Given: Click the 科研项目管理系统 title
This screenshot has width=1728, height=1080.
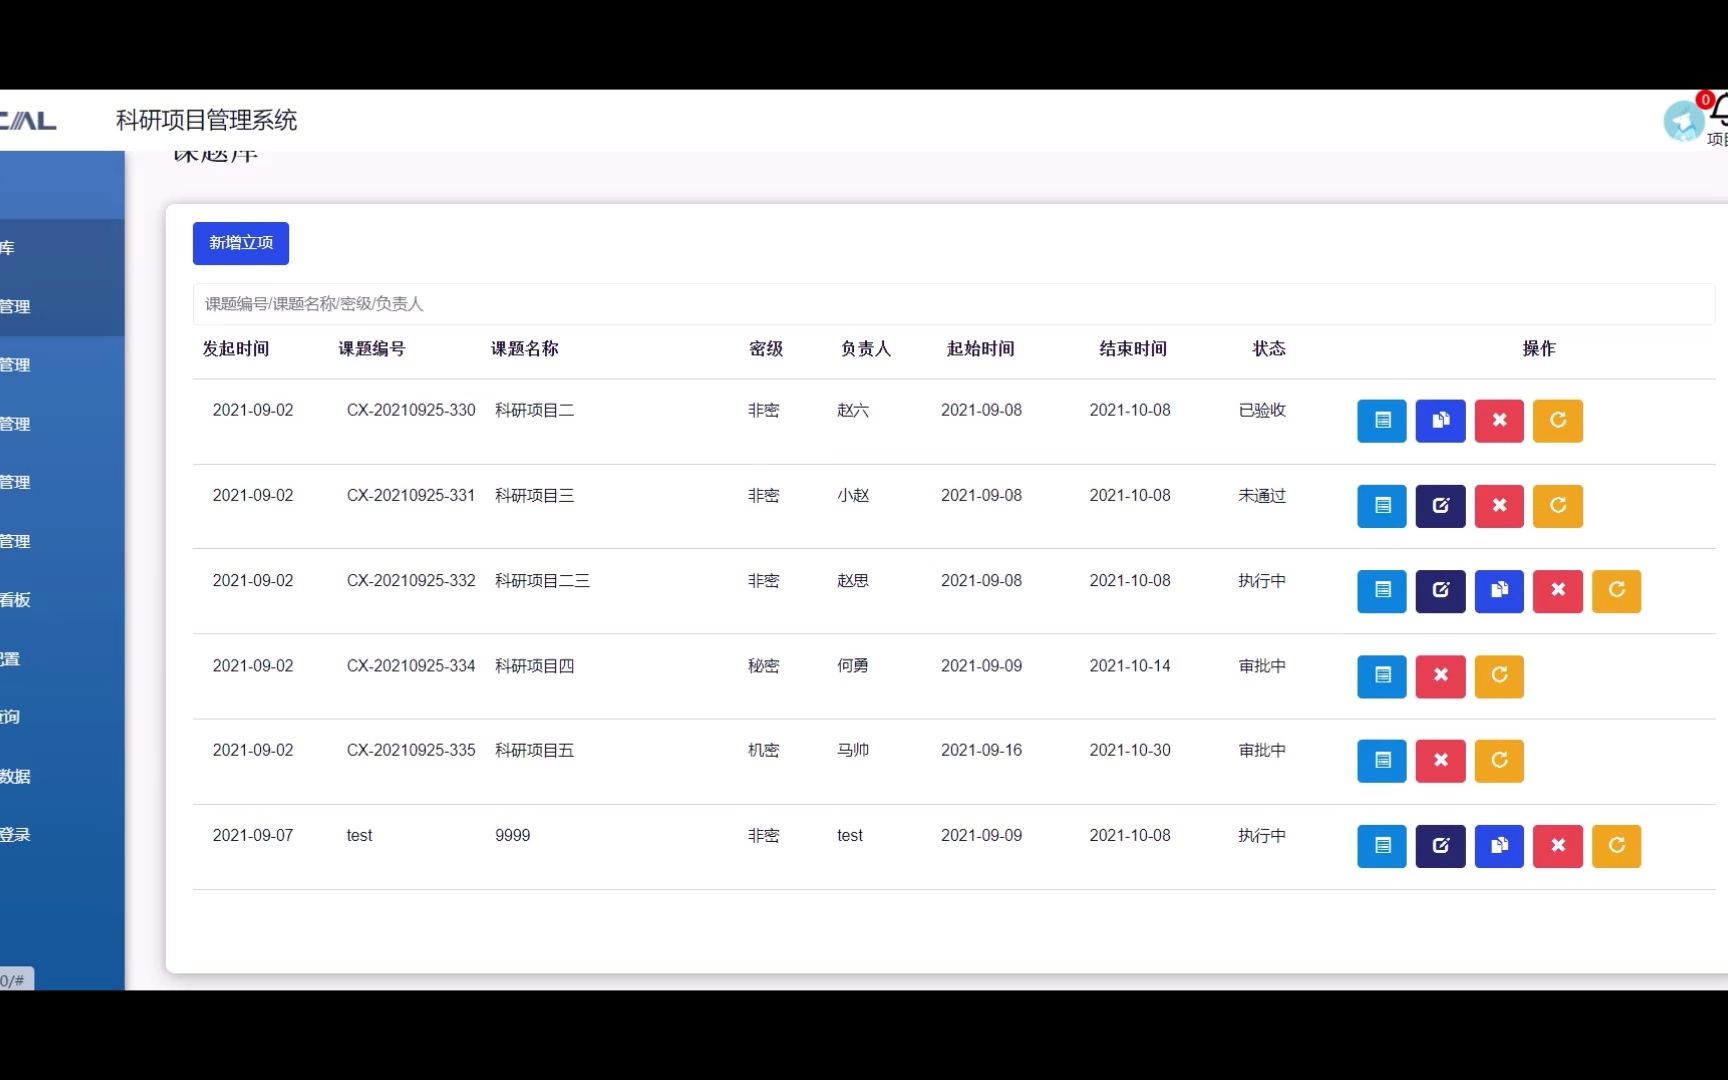Looking at the screenshot, I should point(207,120).
